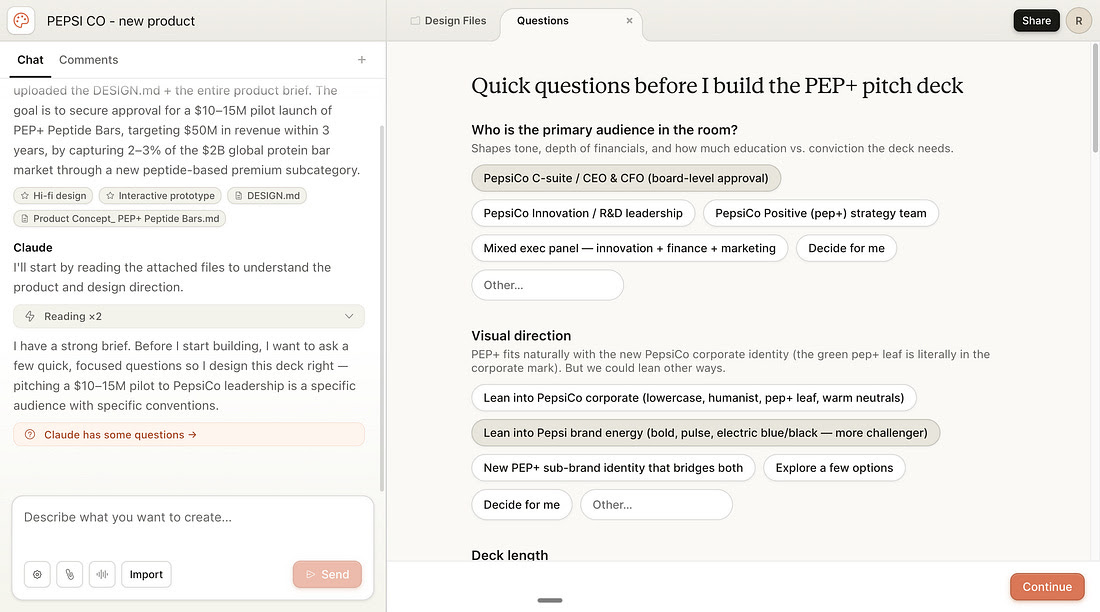Click the bottom panel drag handle
The image size is (1100, 612).
(549, 600)
